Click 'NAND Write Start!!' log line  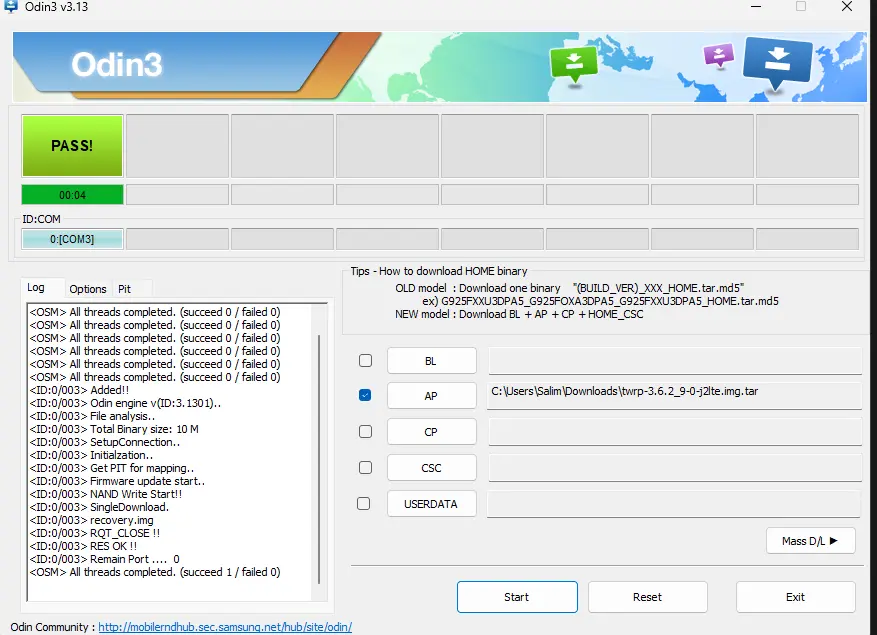[x=106, y=494]
